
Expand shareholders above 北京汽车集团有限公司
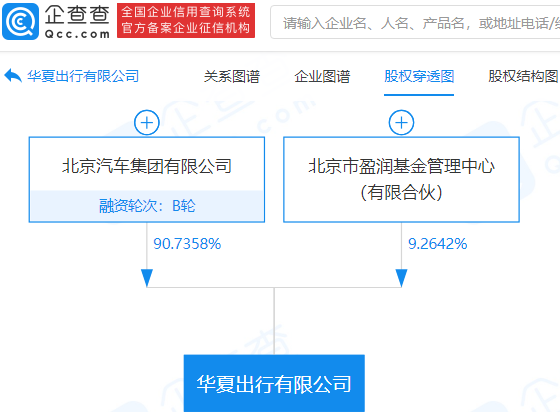(x=147, y=122)
